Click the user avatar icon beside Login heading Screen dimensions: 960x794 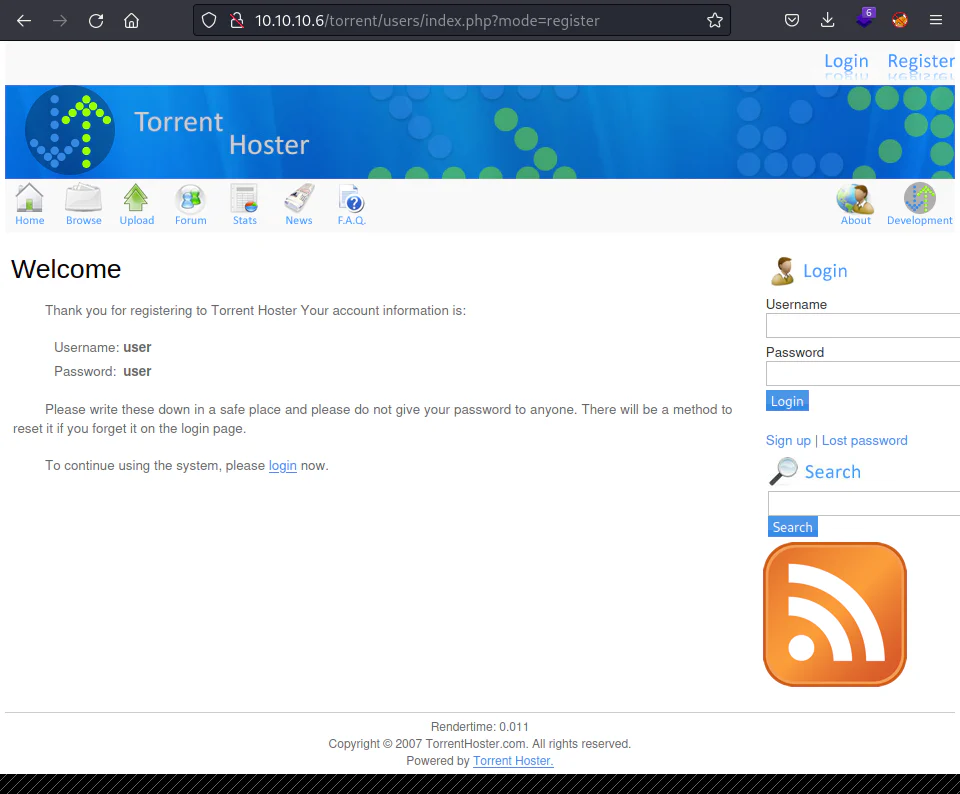point(782,271)
